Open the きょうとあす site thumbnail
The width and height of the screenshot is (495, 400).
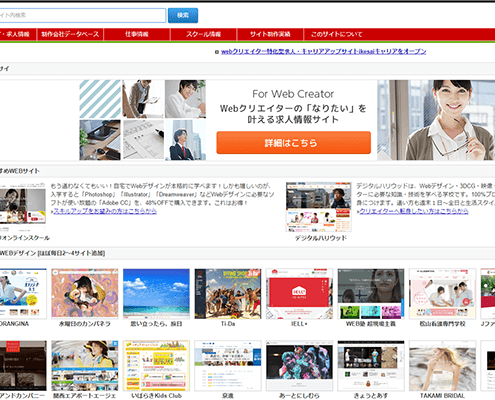[x=371, y=365]
